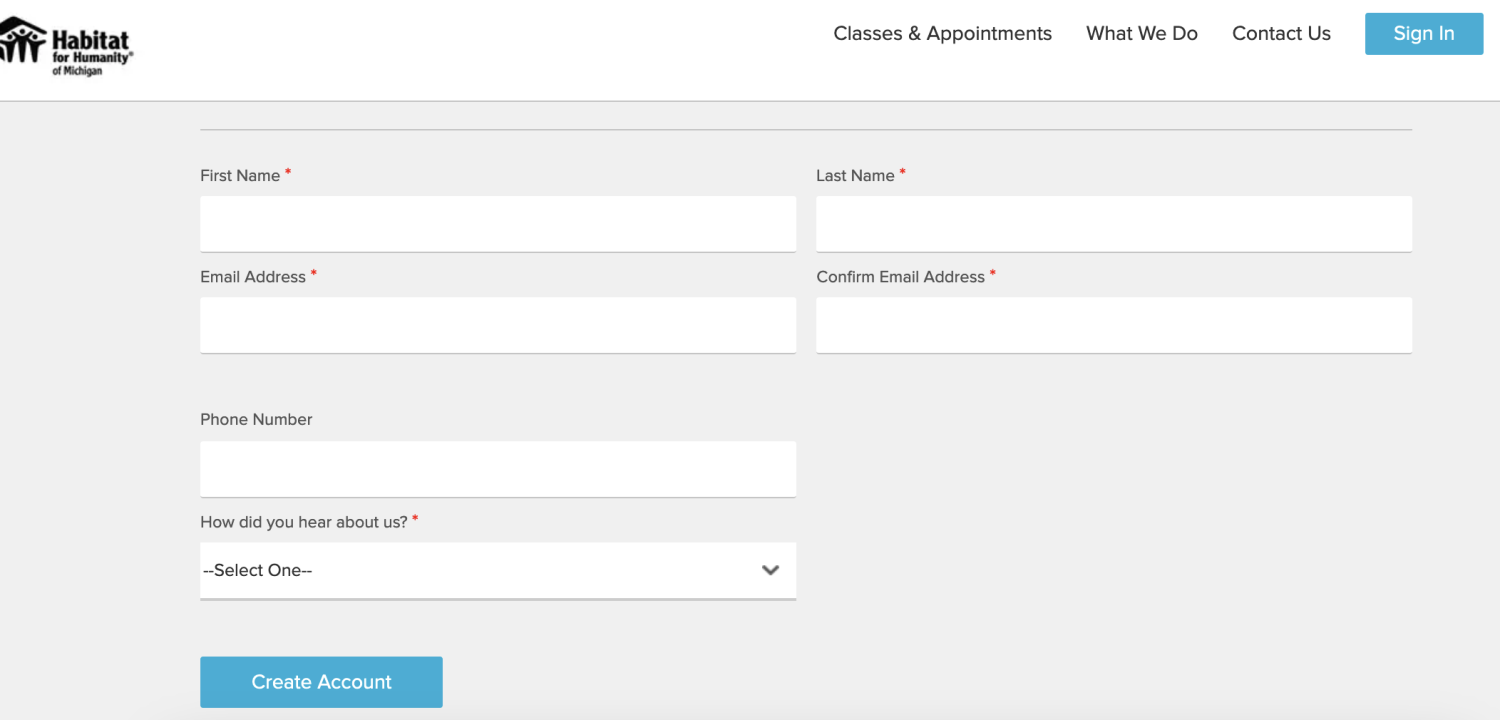Focus the Email Address field
Viewport: 1500px width, 720px height.
pos(497,325)
